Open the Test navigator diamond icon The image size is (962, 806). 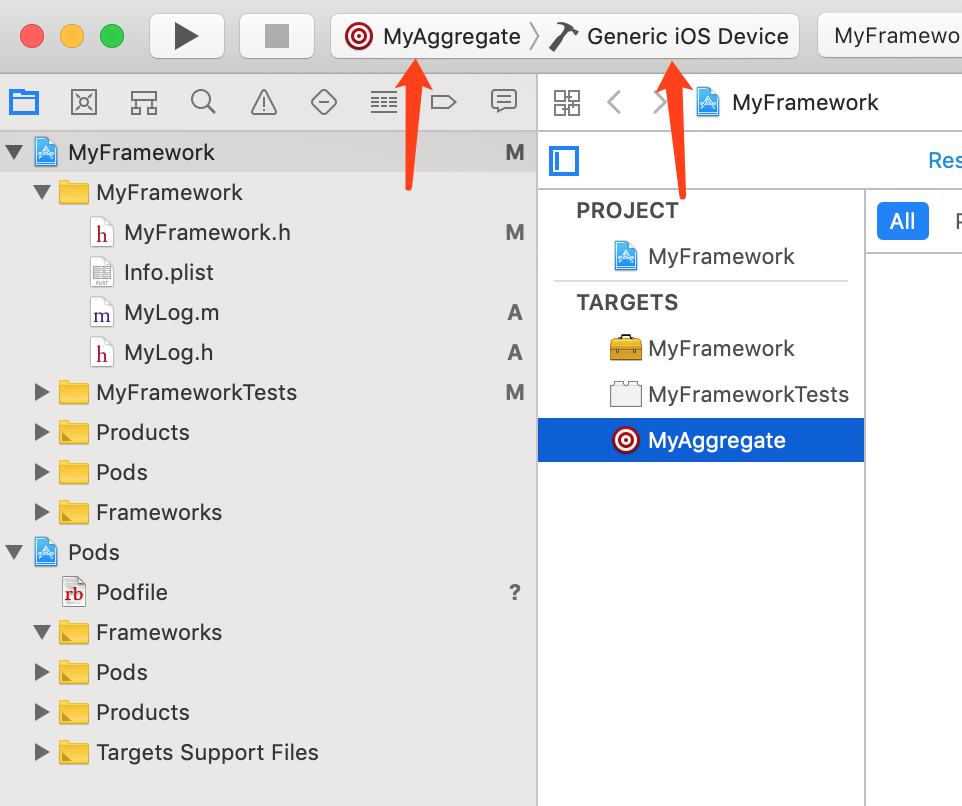[323, 101]
